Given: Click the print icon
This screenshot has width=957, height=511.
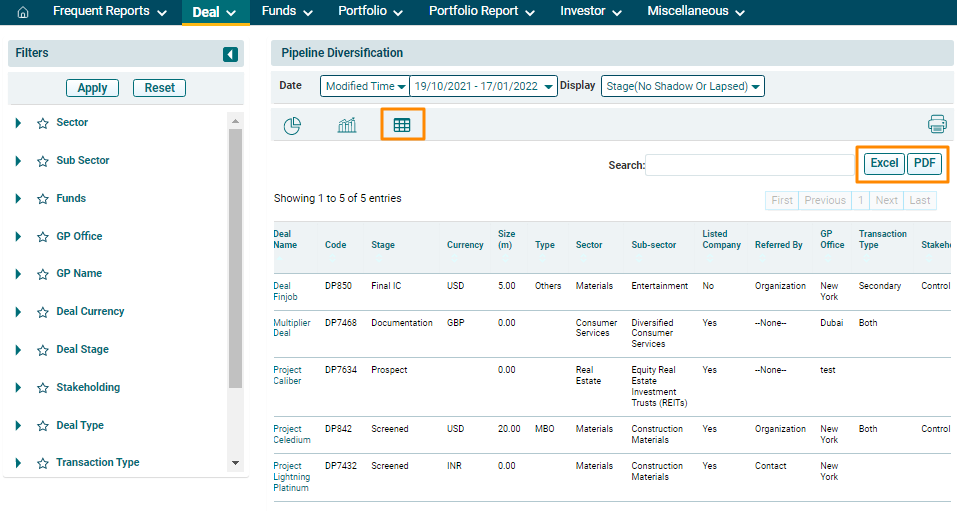Looking at the screenshot, I should coord(937,124).
